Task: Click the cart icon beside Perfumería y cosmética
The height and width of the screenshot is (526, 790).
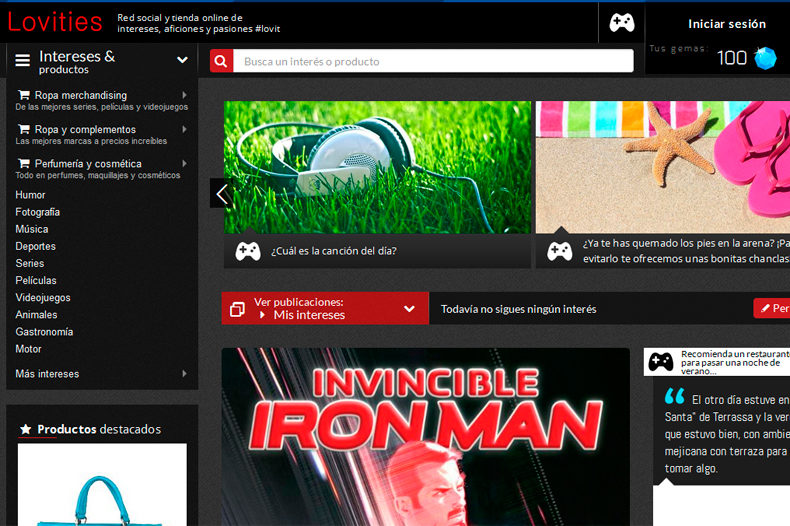Action: coord(24,163)
